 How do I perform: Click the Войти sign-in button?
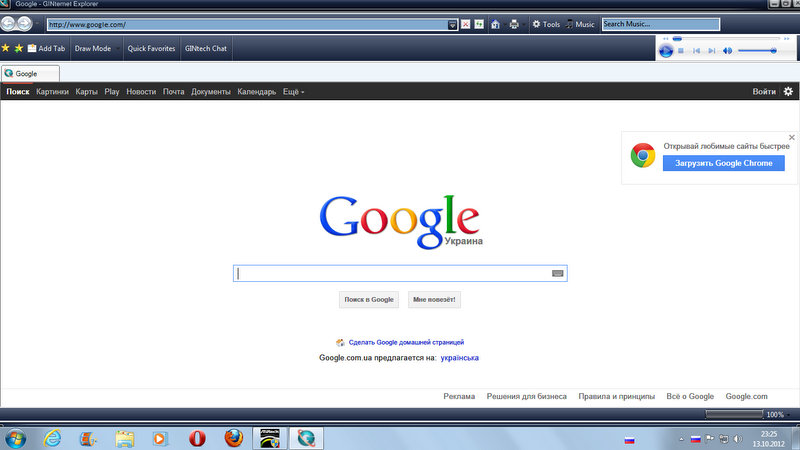click(x=764, y=92)
